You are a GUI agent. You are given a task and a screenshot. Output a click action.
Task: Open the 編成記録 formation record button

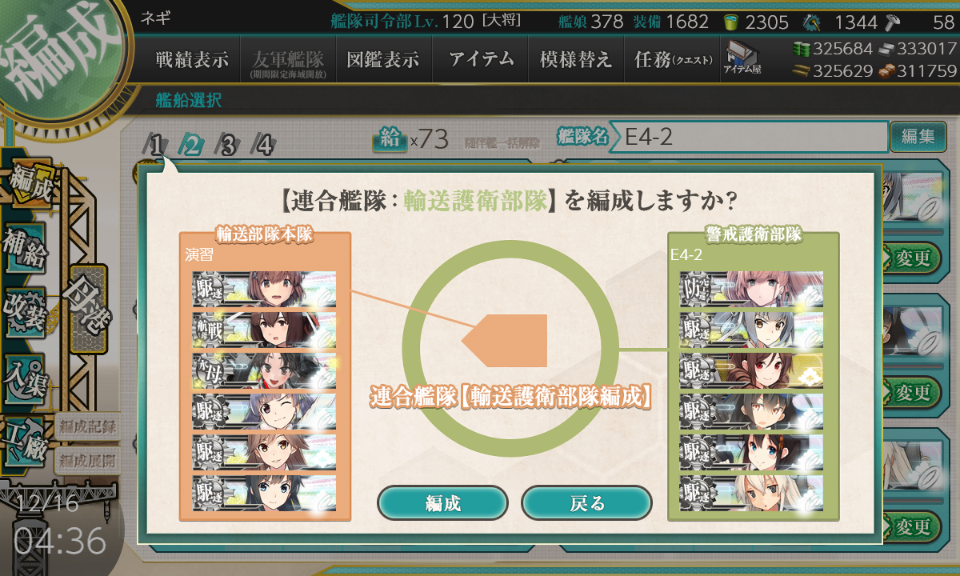pyautogui.click(x=87, y=427)
